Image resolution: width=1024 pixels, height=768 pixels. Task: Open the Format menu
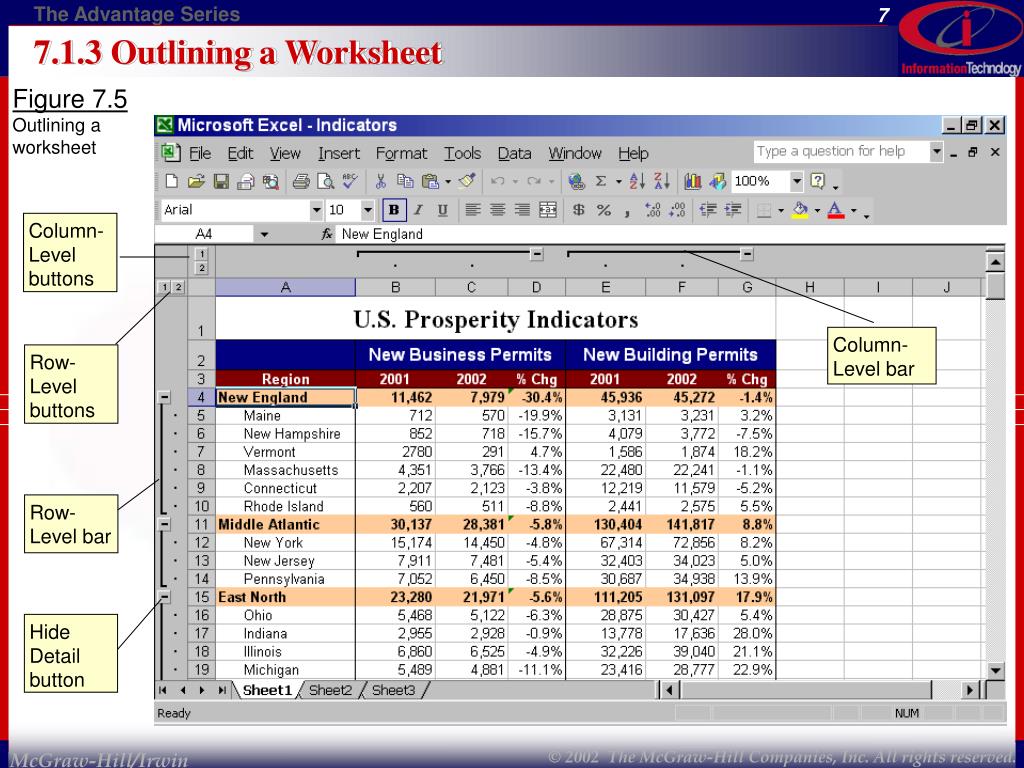click(401, 153)
